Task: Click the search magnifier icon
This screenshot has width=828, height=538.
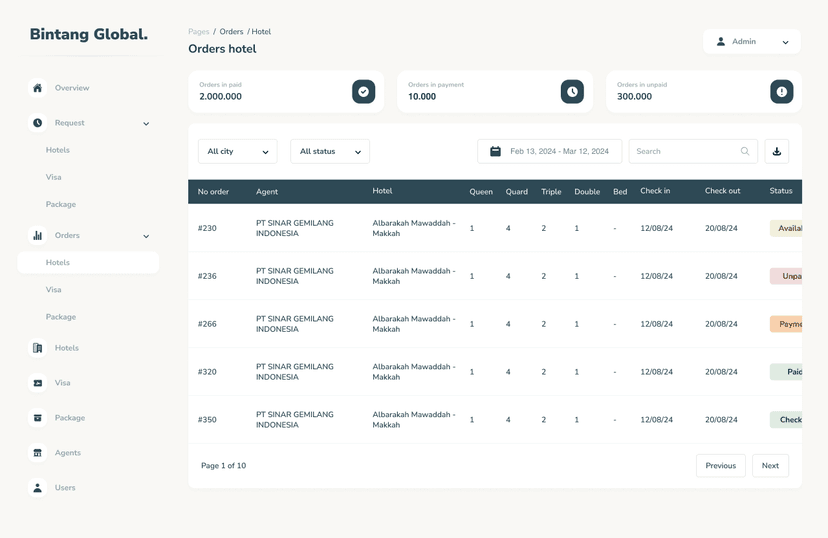Action: 745,151
